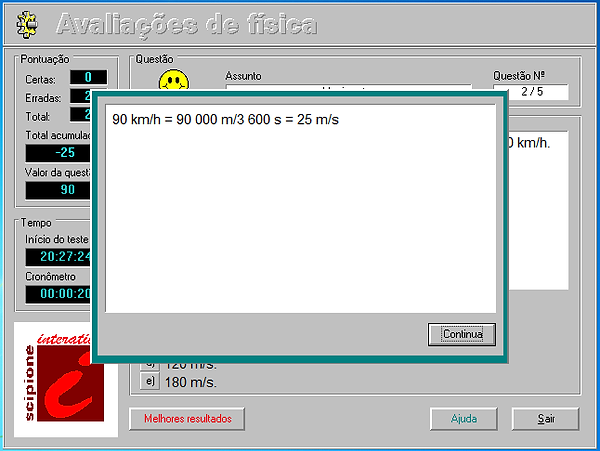The height and width of the screenshot is (451, 600).
Task: Click the Início do teste time display
Action: pyautogui.click(x=58, y=256)
